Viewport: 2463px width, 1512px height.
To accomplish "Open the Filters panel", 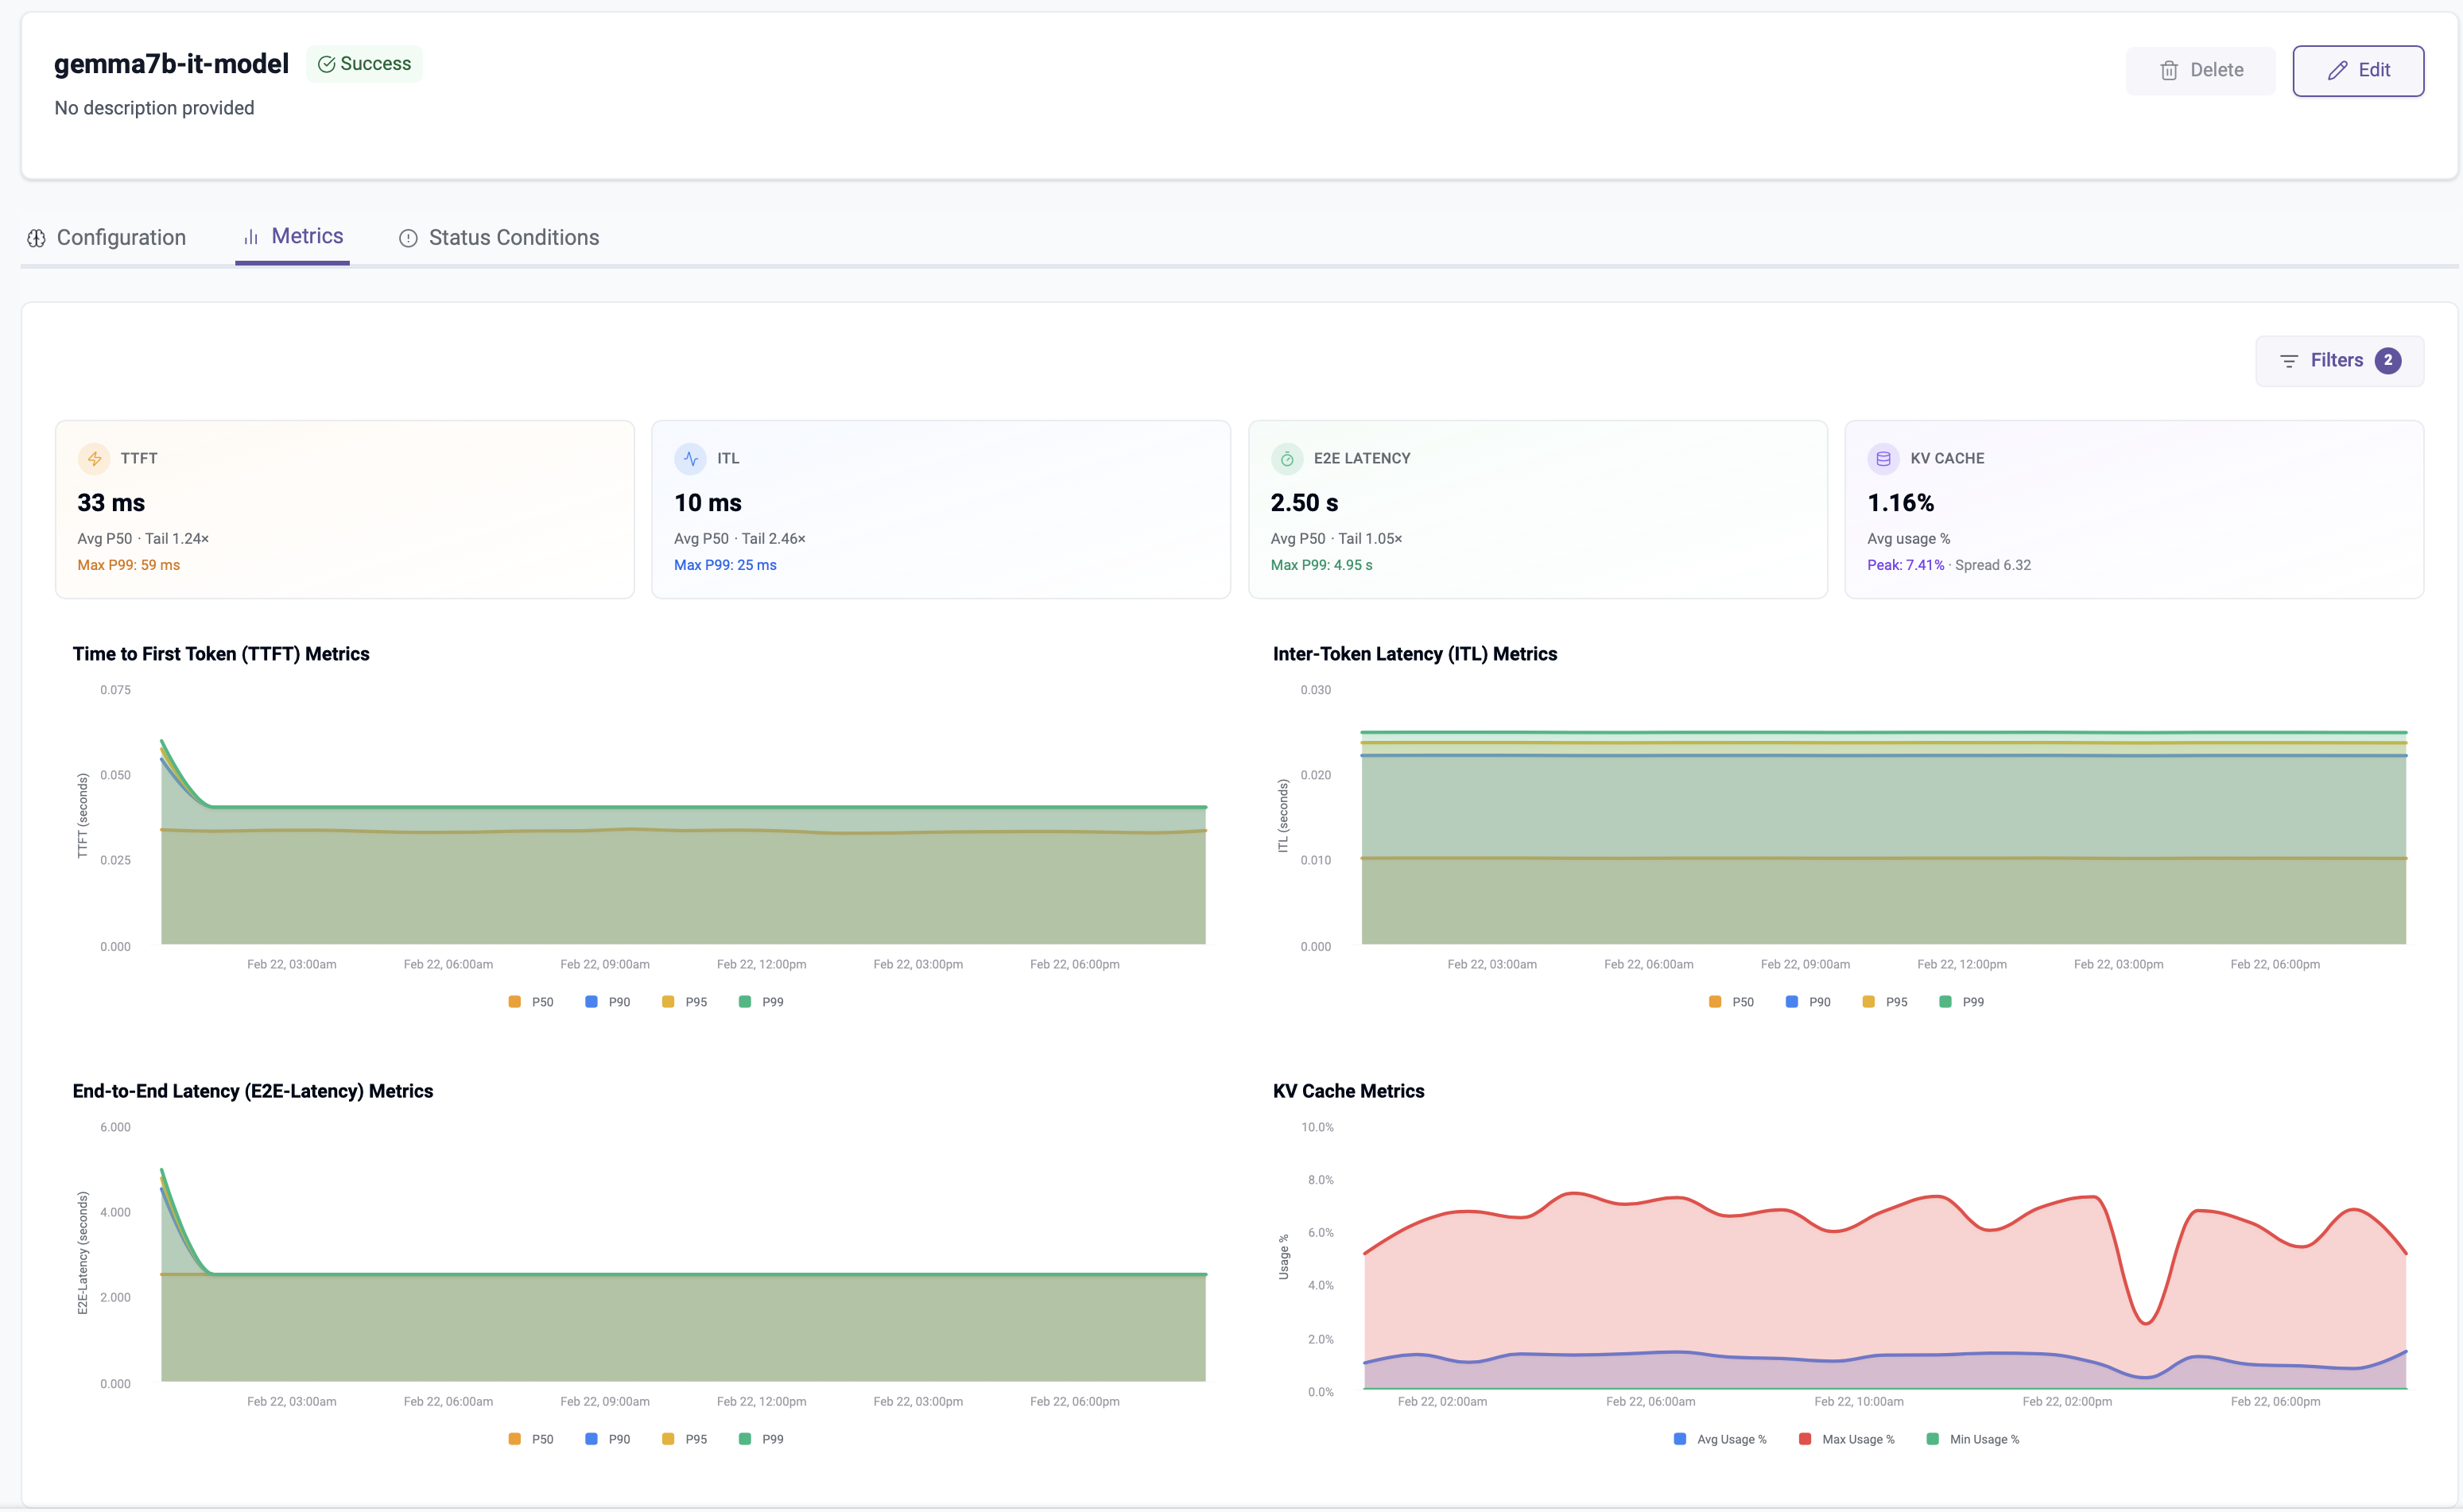I will point(2338,361).
